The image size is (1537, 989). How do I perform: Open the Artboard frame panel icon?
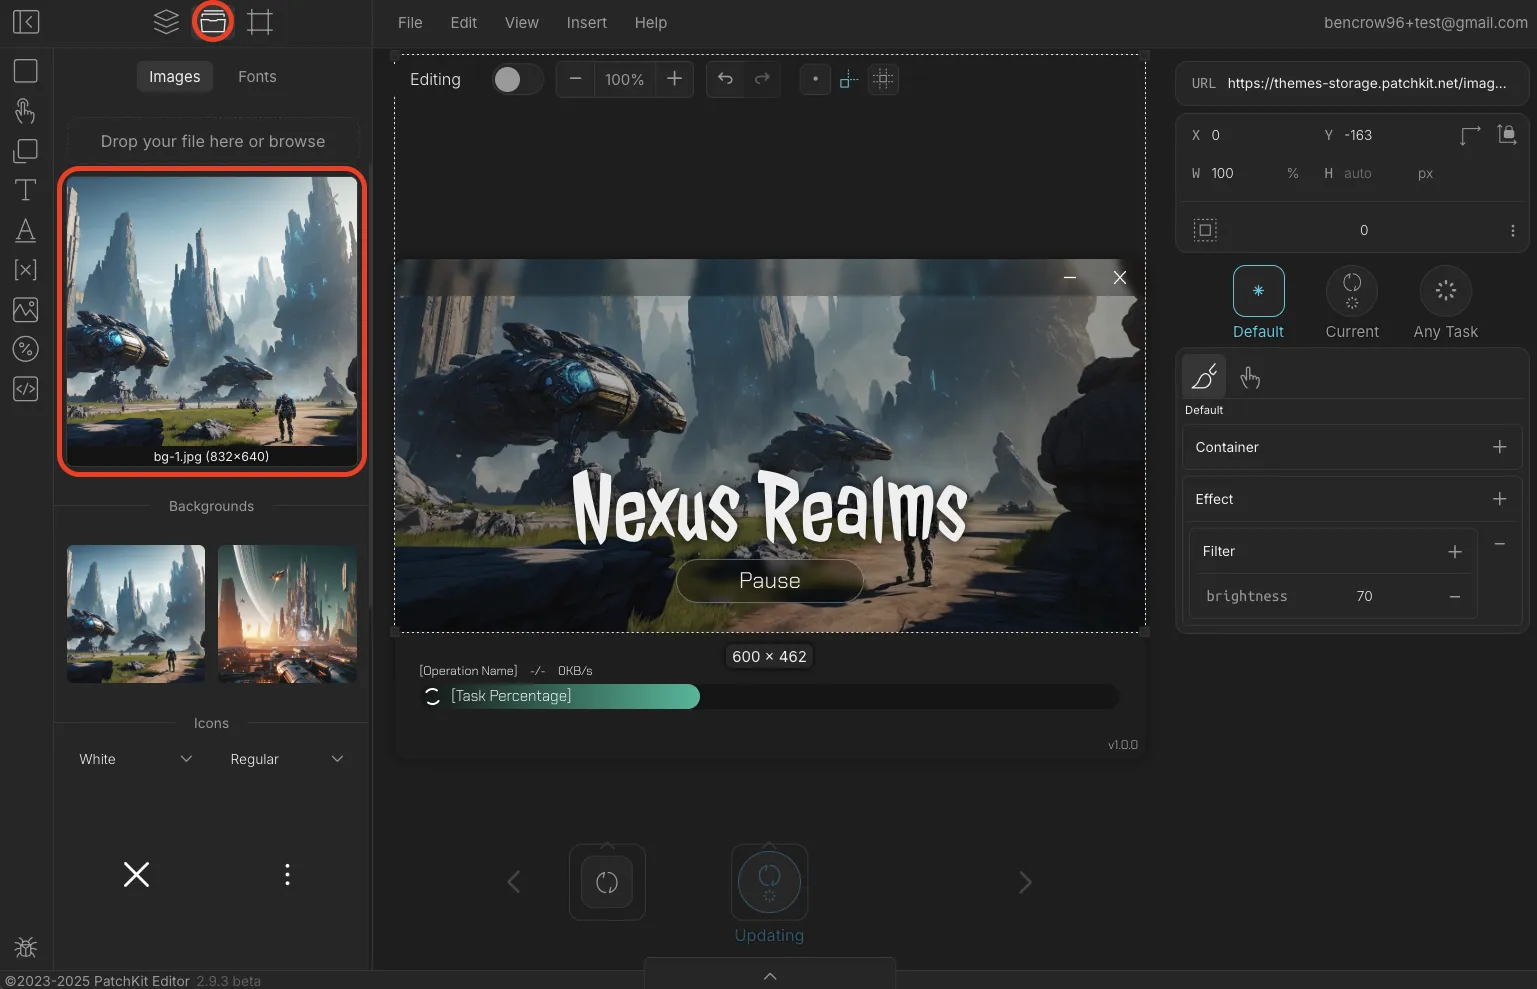(x=260, y=22)
